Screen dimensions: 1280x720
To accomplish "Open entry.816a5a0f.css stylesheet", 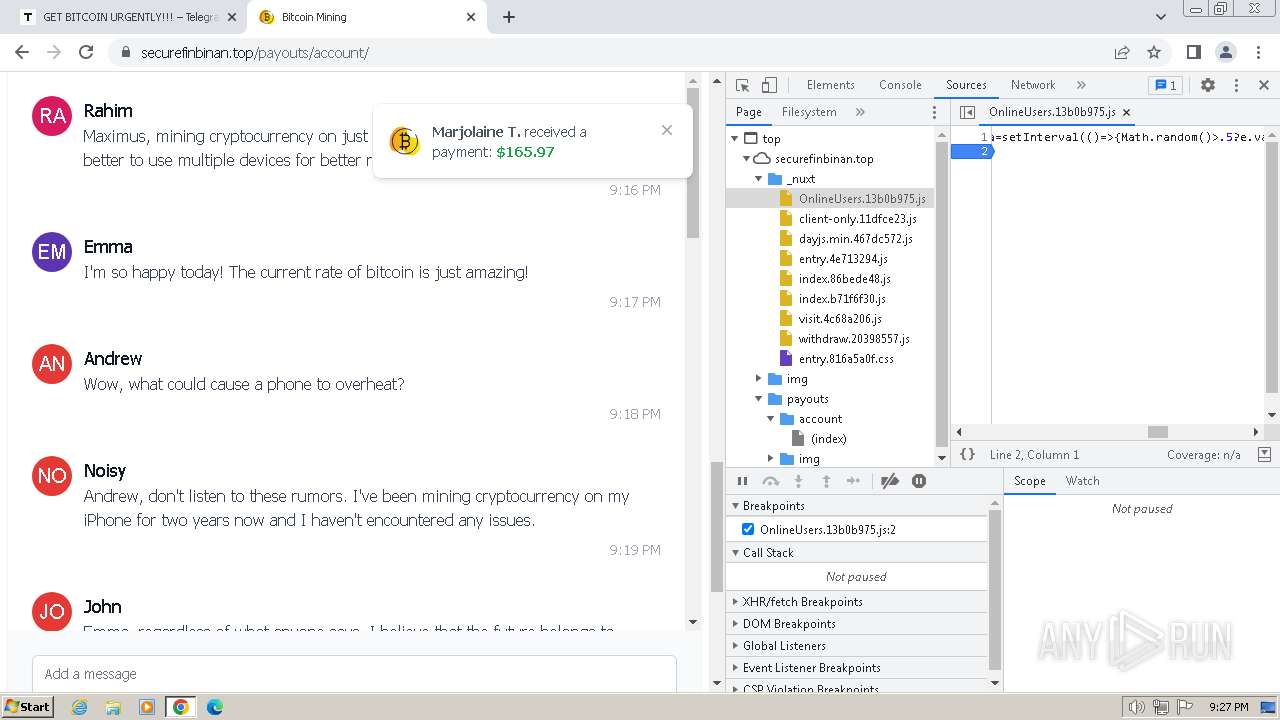I will pyautogui.click(x=846, y=359).
